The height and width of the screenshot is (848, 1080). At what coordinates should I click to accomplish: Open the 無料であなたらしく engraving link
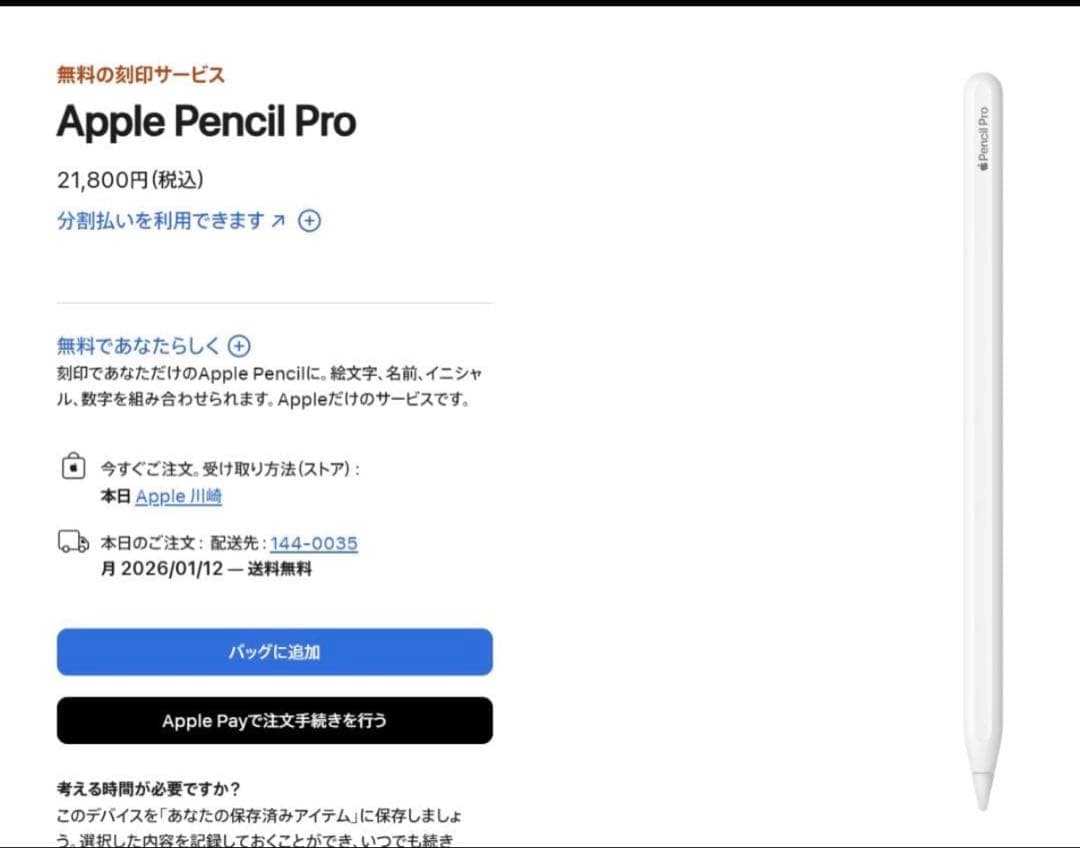(138, 345)
